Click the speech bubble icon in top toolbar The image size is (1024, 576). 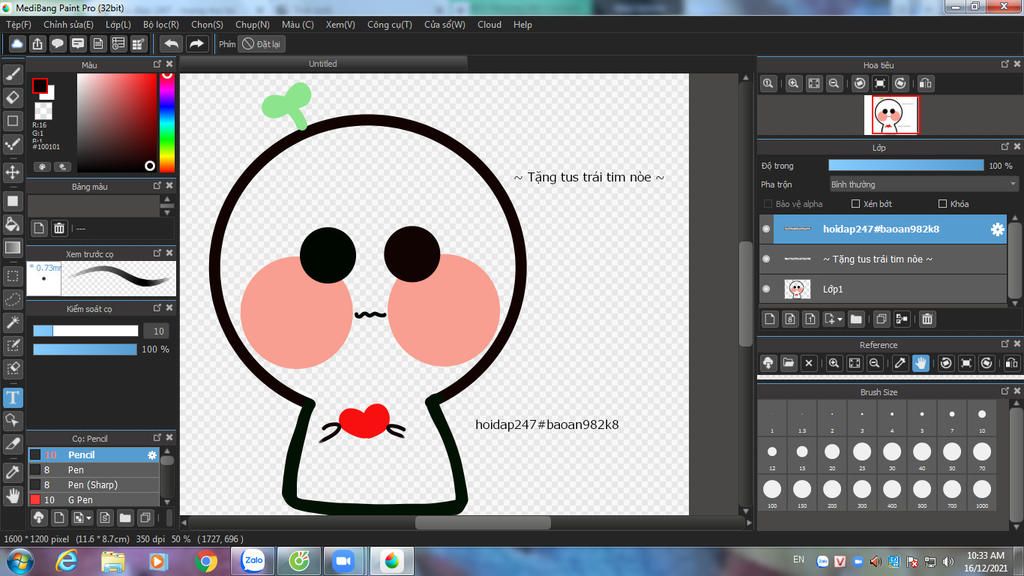coord(57,44)
